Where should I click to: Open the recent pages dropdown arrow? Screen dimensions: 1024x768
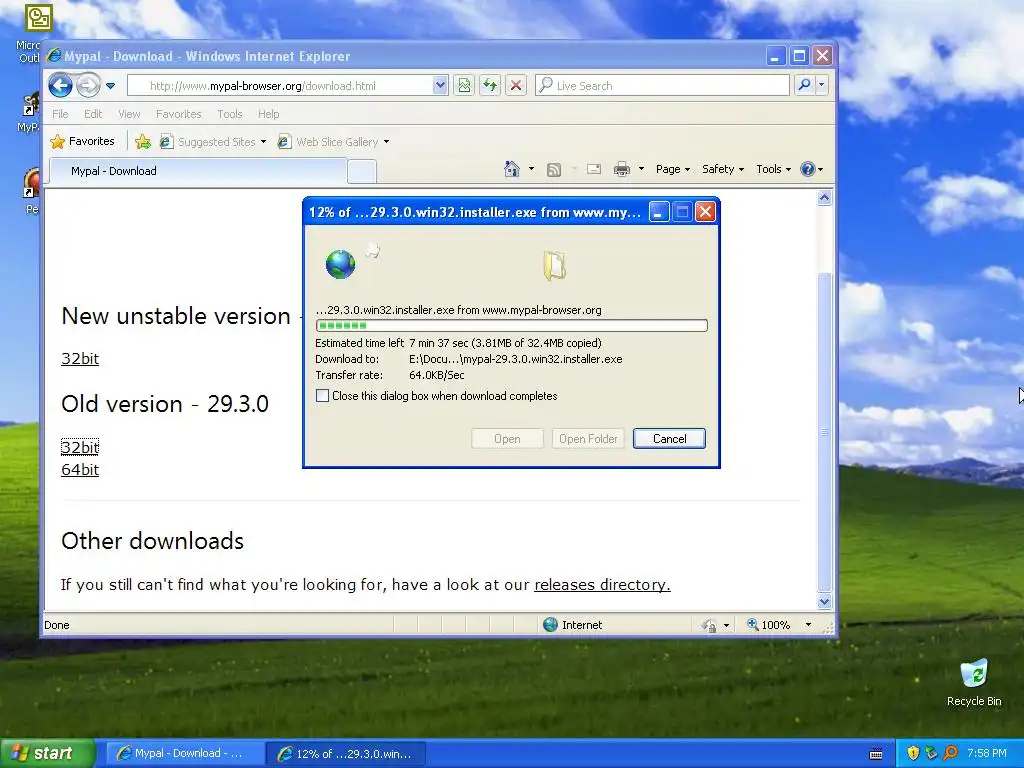coord(110,86)
